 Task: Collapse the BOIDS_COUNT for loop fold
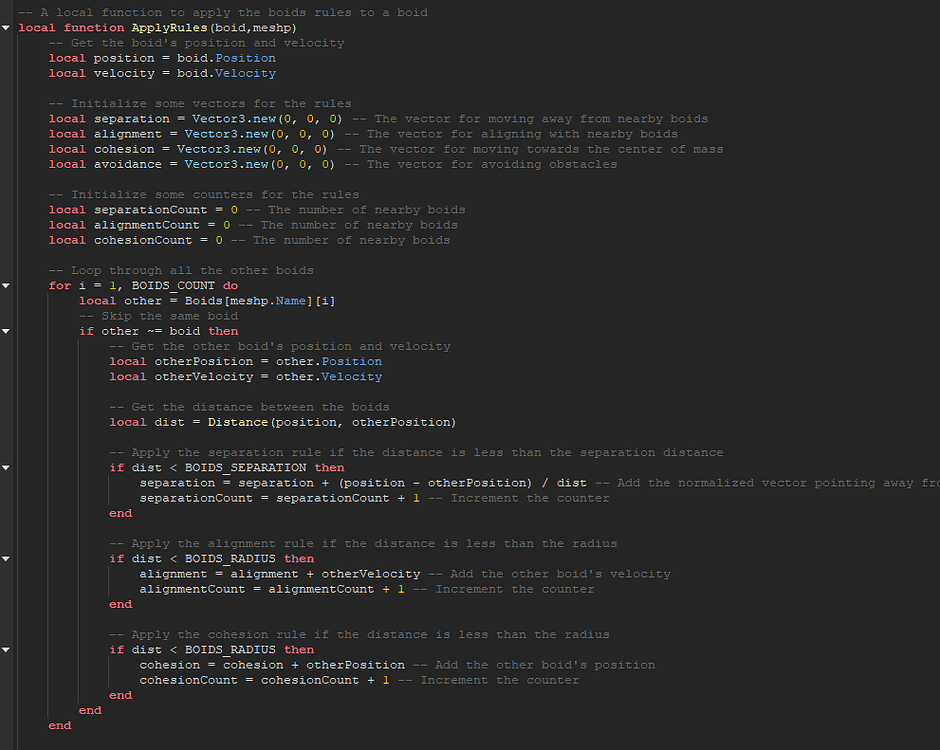(x=6, y=285)
